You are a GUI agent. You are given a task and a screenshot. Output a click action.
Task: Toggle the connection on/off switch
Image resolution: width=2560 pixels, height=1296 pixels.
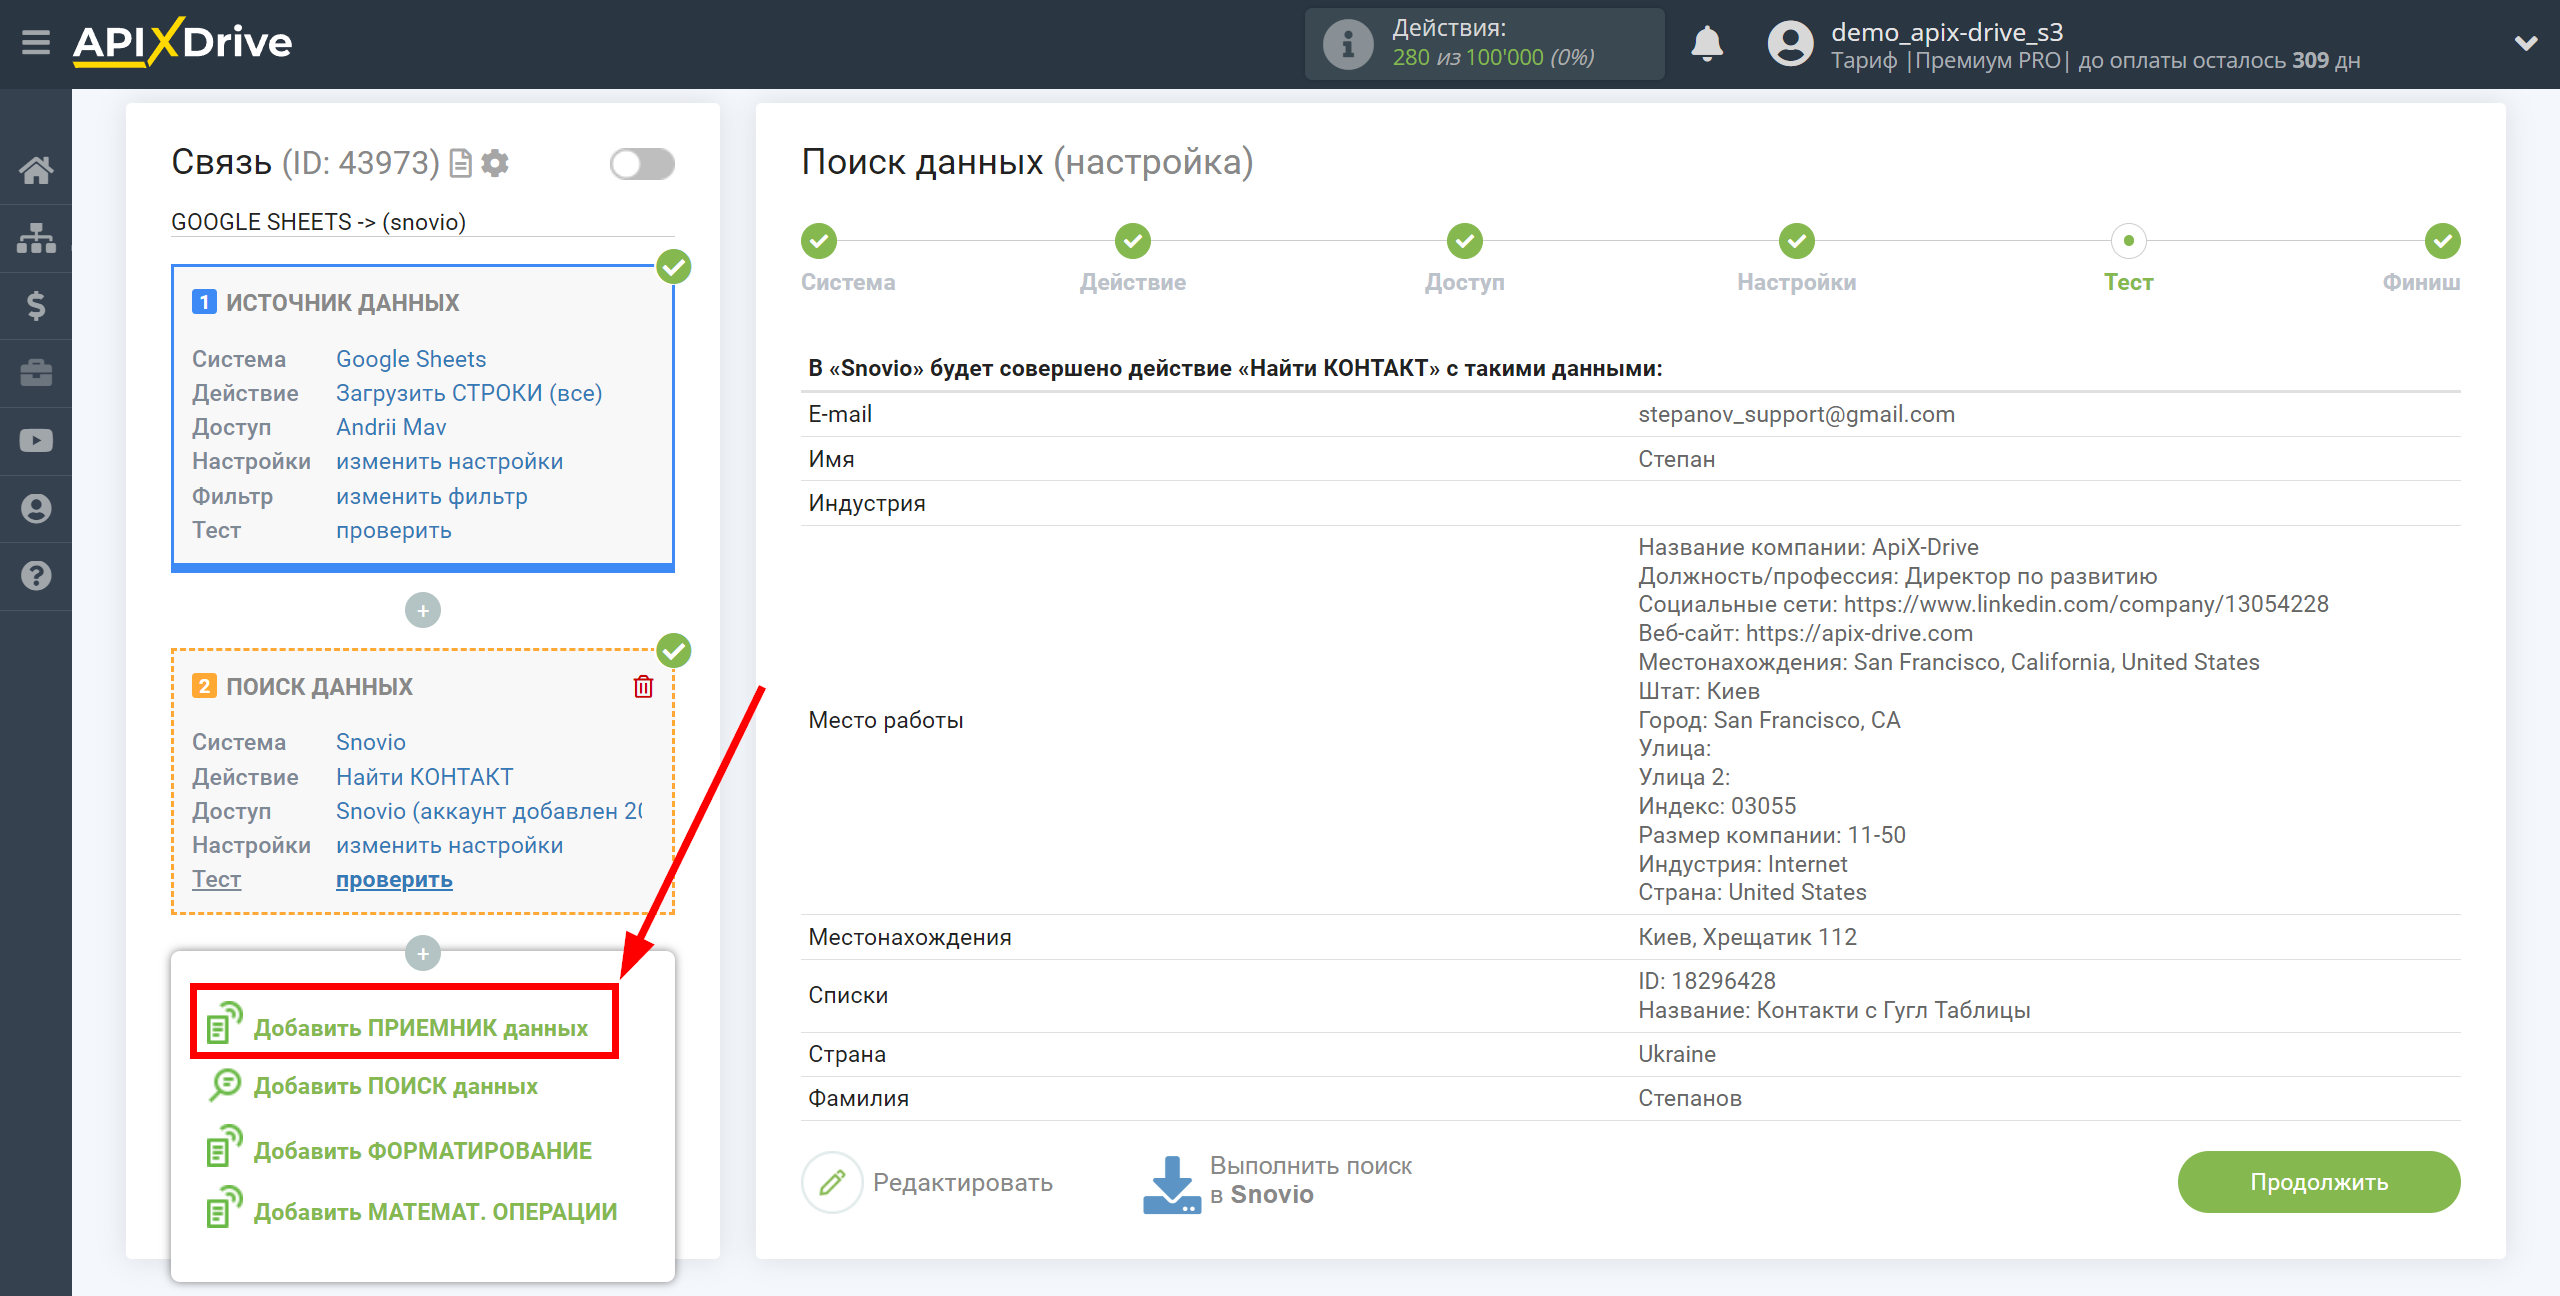(642, 164)
